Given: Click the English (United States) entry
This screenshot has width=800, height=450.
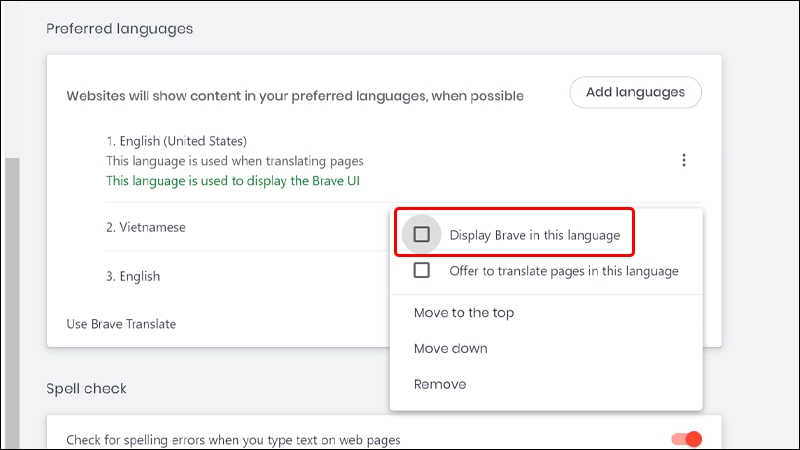Looking at the screenshot, I should (x=176, y=141).
